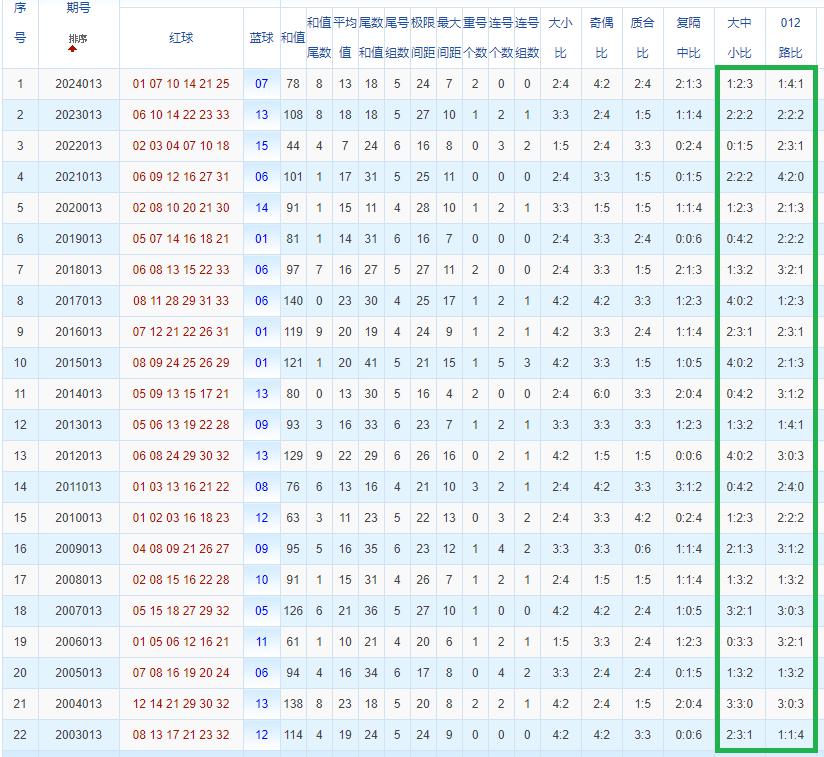Click the 极限间距 column header
The width and height of the screenshot is (824, 757).
pos(422,37)
